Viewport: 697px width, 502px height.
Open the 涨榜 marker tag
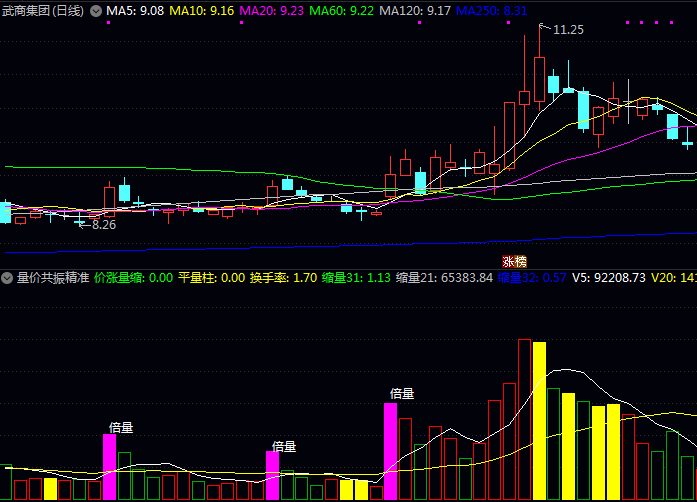click(x=514, y=261)
